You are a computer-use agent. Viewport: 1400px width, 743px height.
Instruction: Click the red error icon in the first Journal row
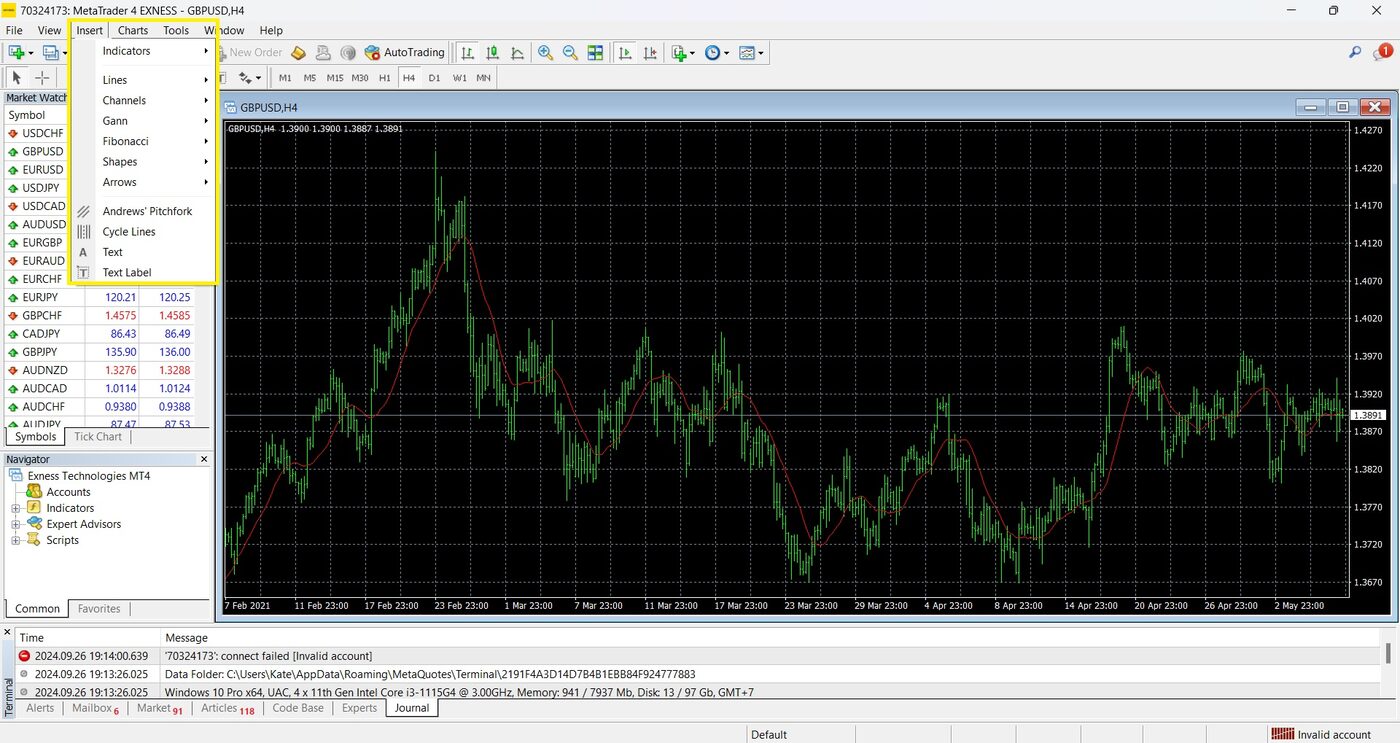click(25, 656)
